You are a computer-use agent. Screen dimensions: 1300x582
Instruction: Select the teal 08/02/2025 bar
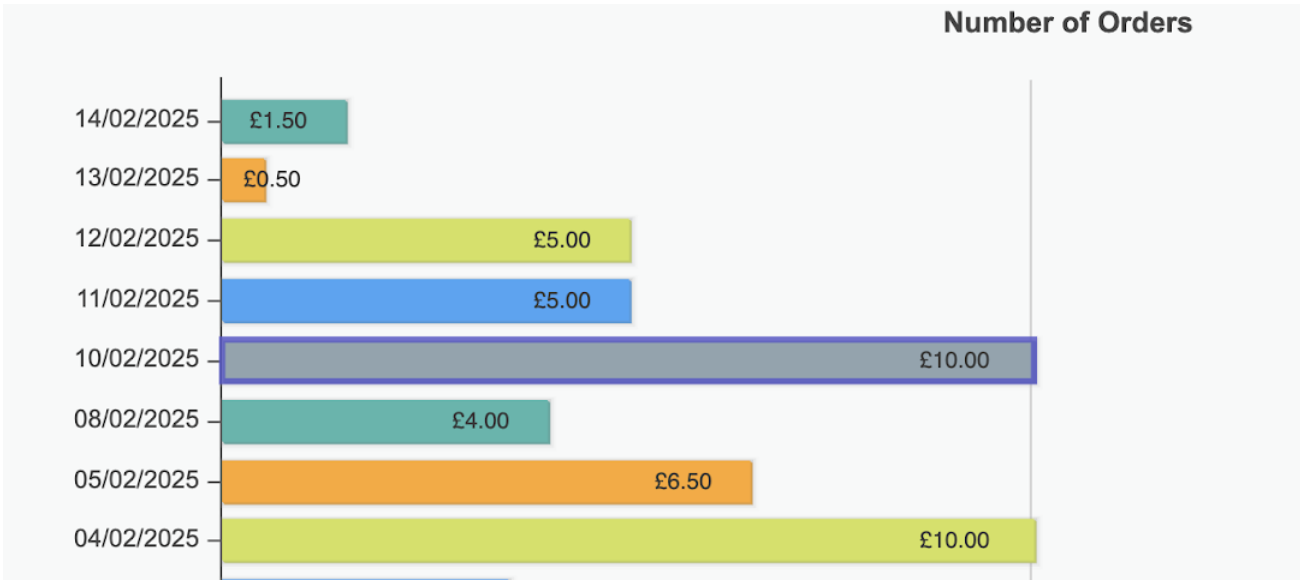pyautogui.click(x=386, y=421)
